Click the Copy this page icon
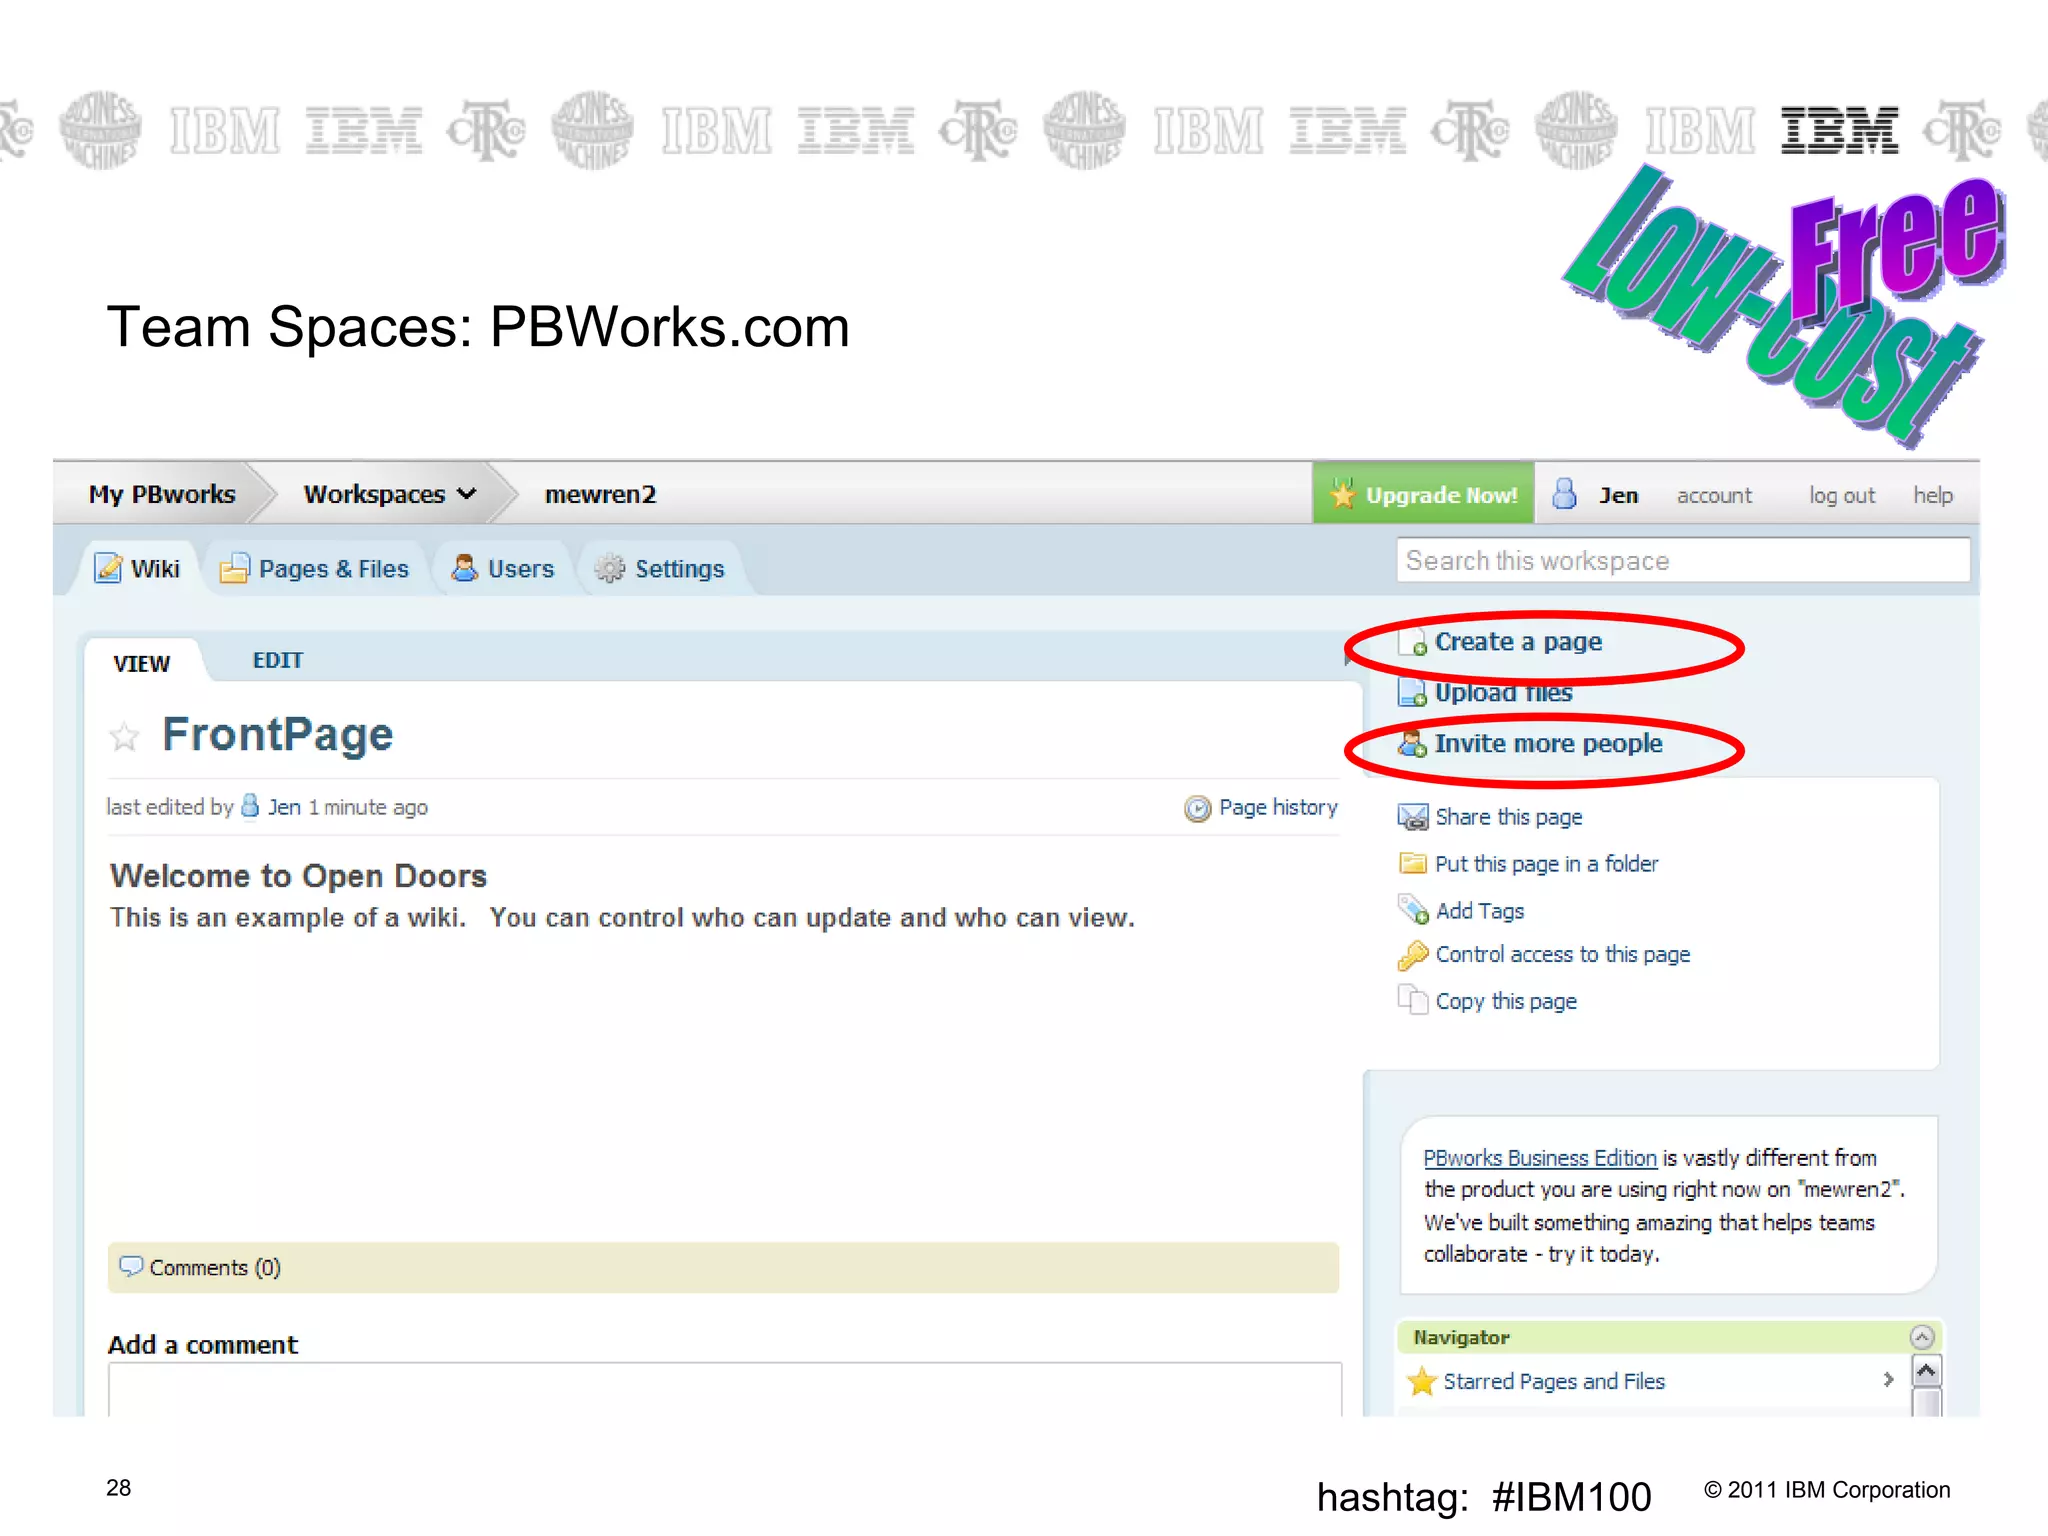This screenshot has width=2048, height=1536. (1413, 1000)
